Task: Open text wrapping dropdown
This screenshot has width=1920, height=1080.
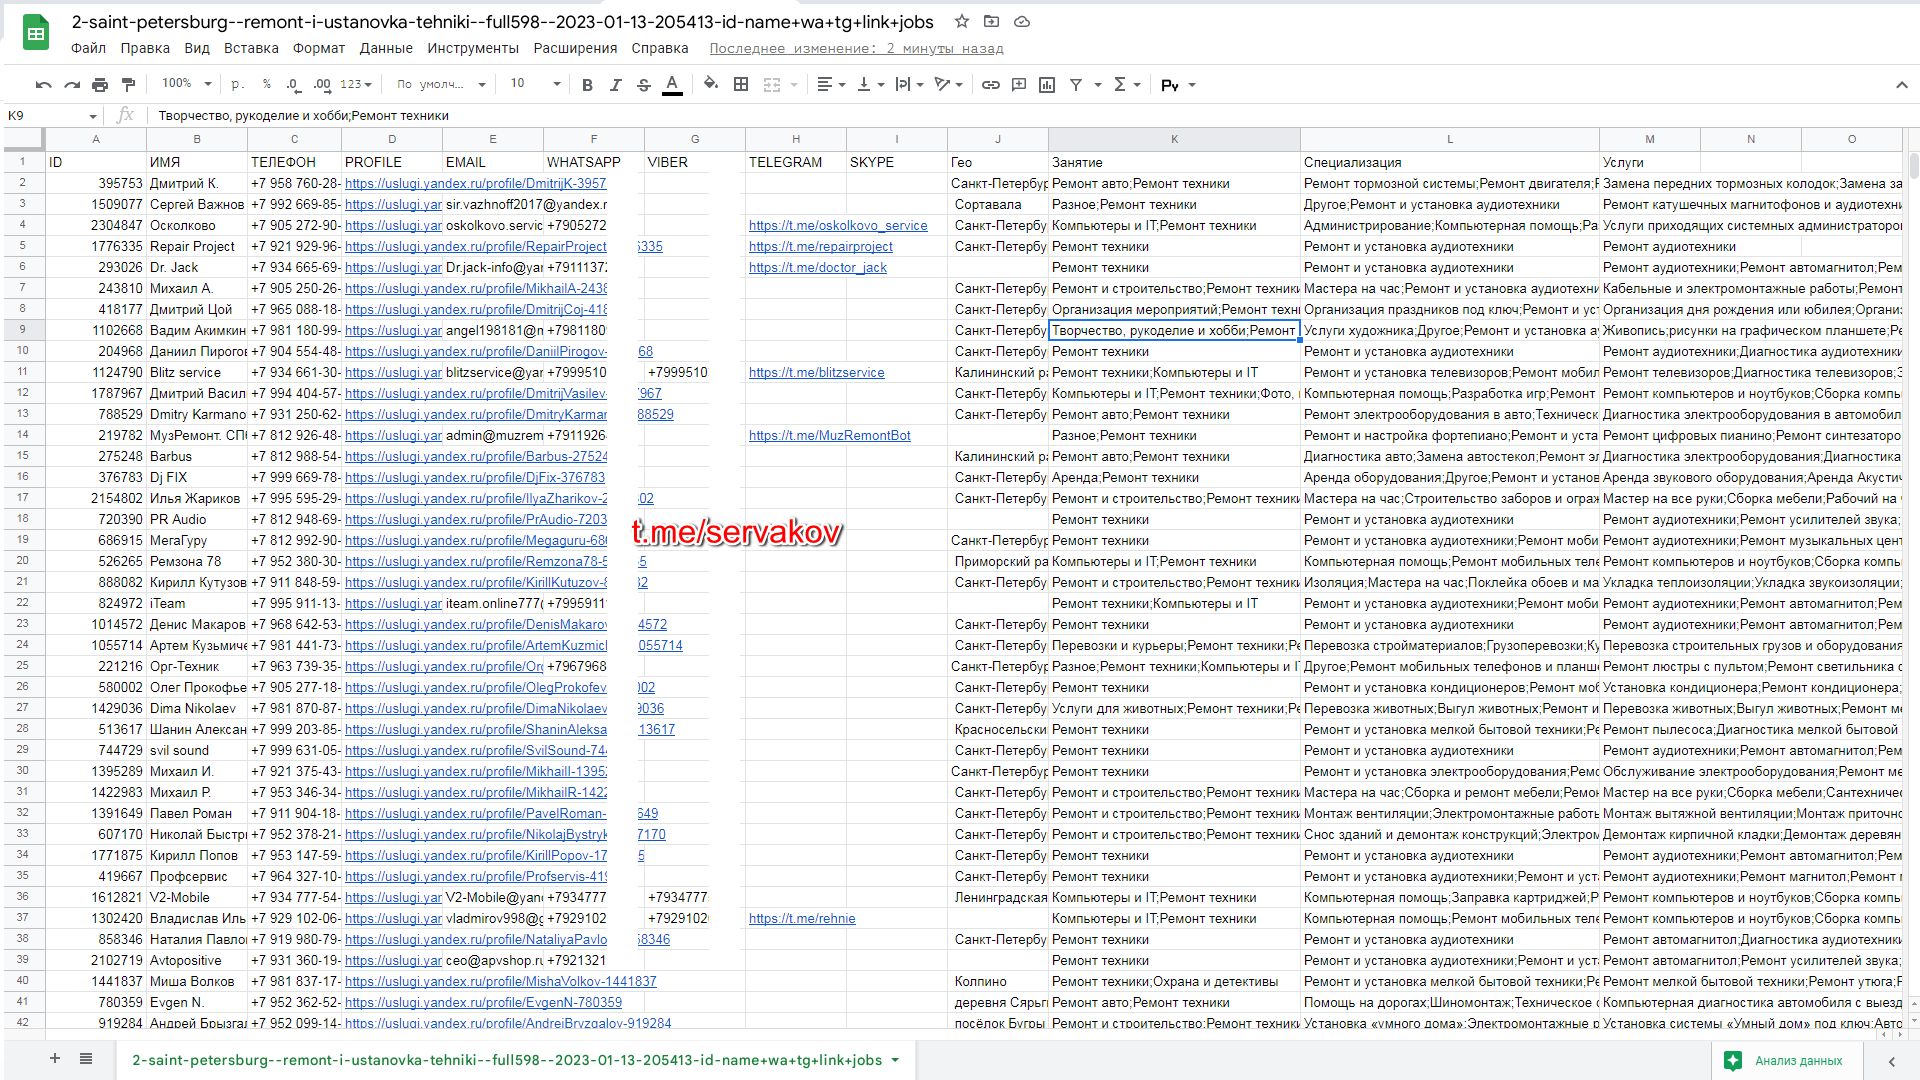Action: coord(909,85)
